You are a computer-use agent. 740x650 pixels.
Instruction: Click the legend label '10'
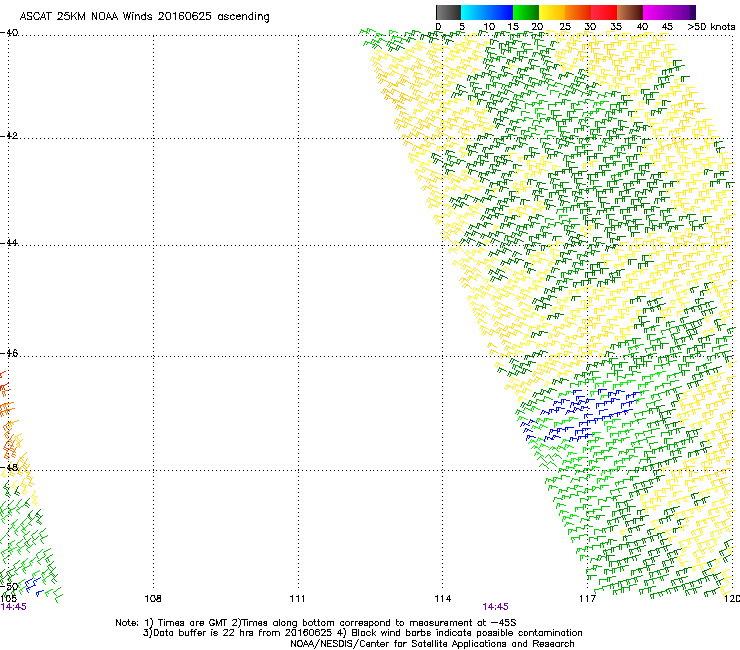coord(489,27)
